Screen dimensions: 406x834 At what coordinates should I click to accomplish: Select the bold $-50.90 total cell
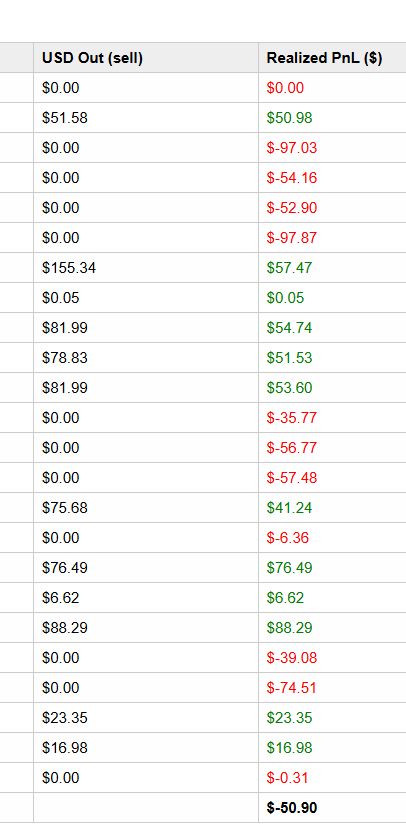click(x=332, y=807)
